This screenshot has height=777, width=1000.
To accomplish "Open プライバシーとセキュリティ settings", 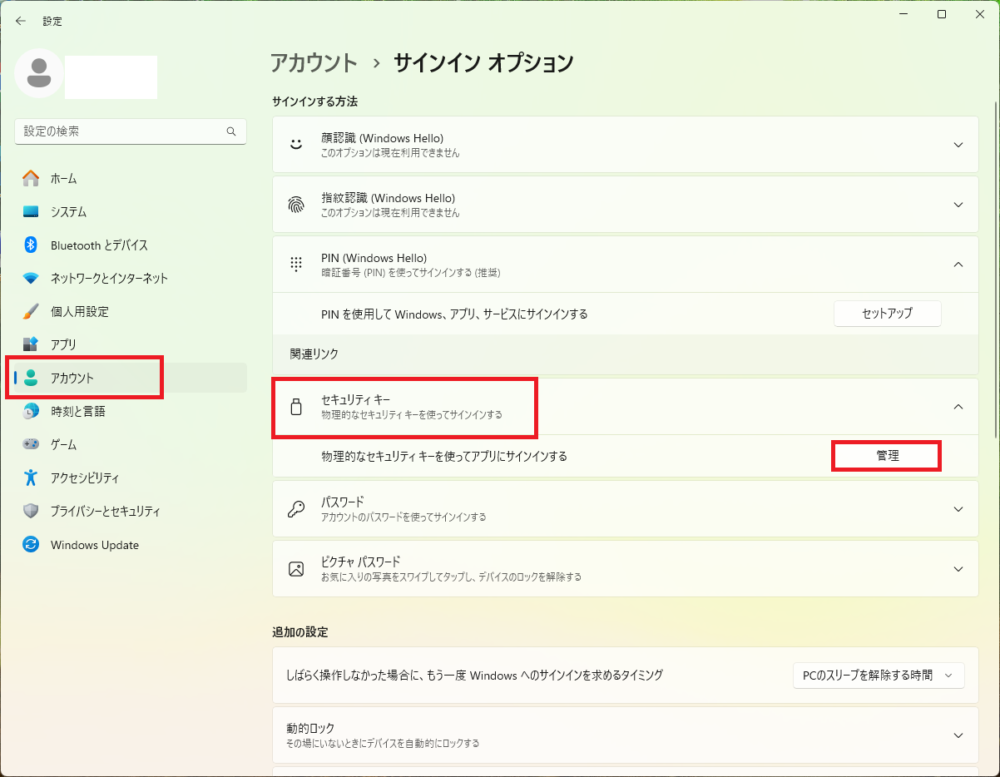I will pyautogui.click(x=104, y=511).
